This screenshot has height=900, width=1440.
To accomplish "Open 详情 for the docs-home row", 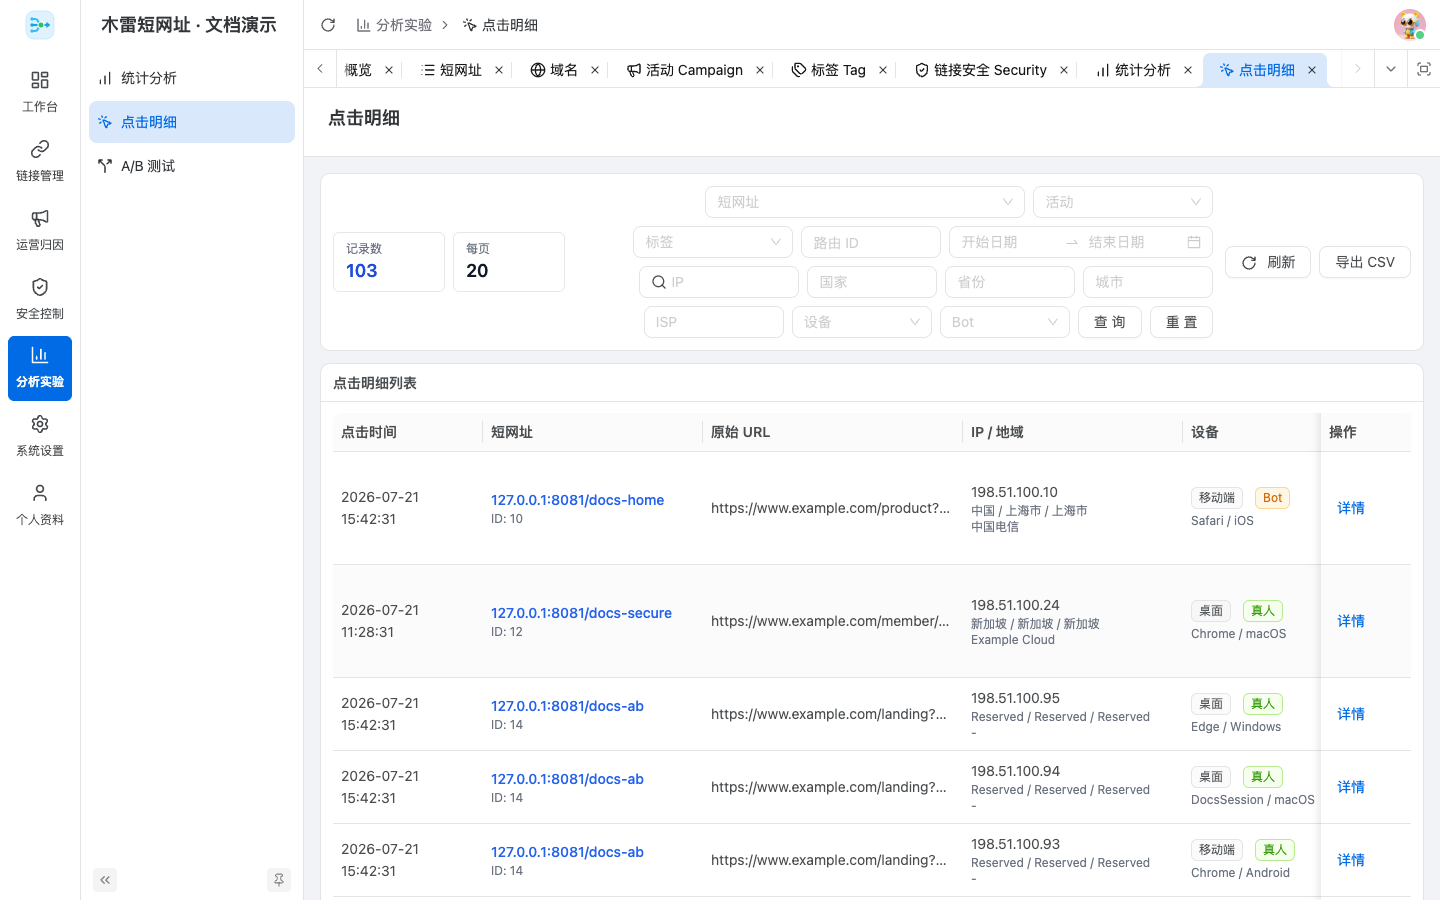I will coord(1351,508).
